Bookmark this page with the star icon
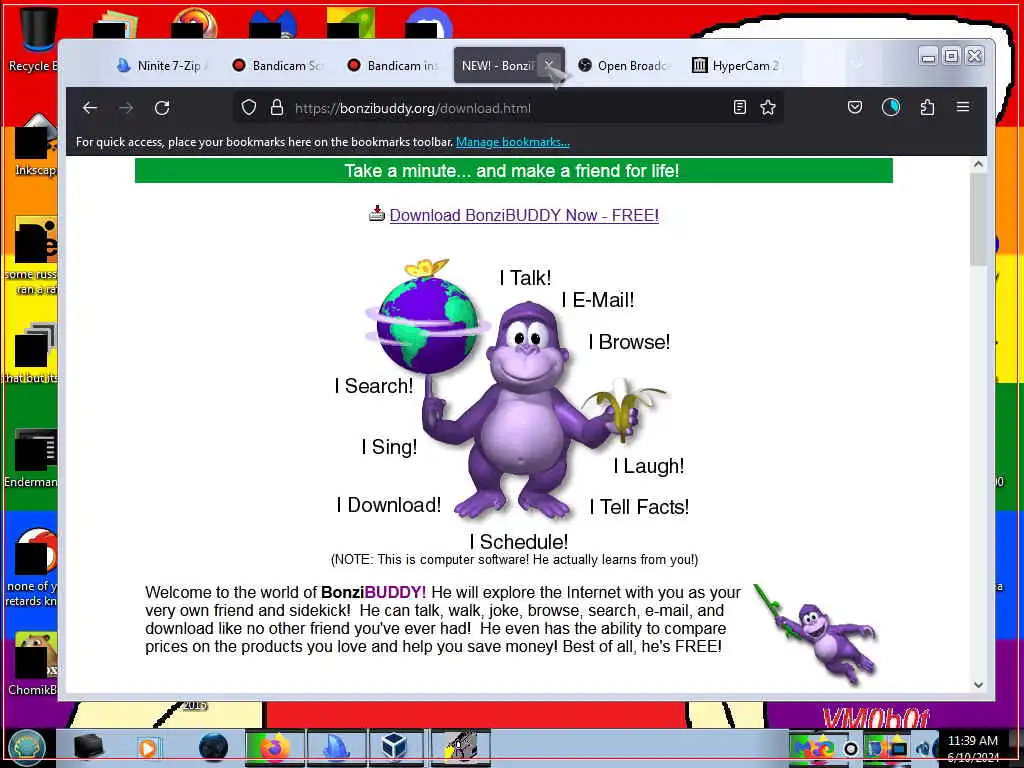1024x768 pixels. coord(768,107)
